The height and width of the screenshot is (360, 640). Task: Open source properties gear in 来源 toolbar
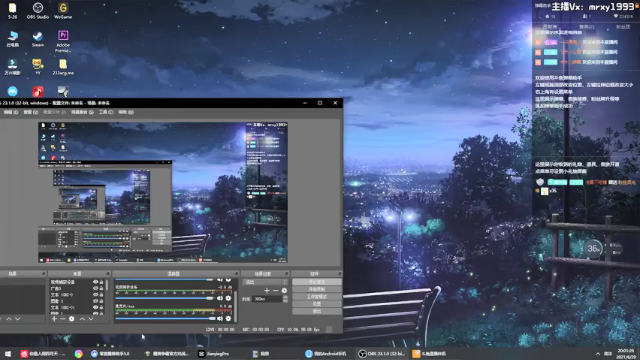[x=72, y=319]
